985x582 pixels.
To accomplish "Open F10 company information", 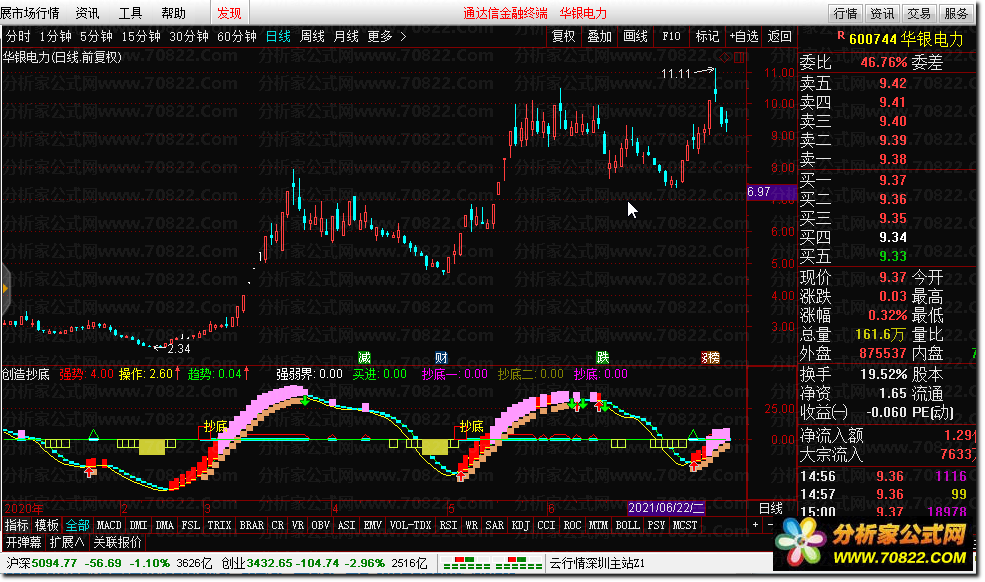I will point(671,36).
